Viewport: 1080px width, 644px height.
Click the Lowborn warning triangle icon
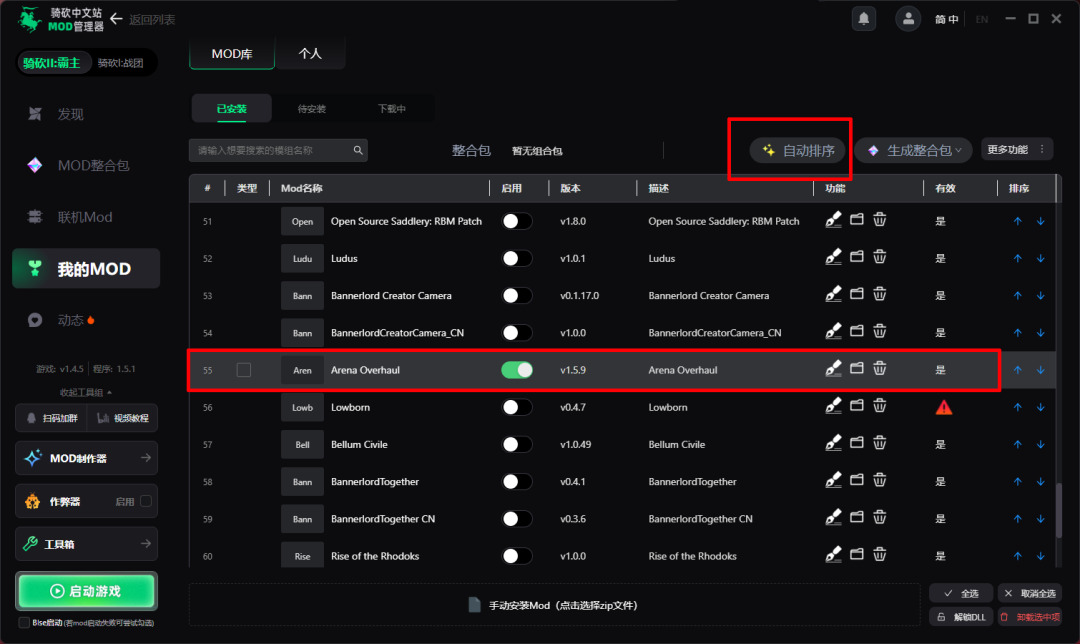(944, 408)
